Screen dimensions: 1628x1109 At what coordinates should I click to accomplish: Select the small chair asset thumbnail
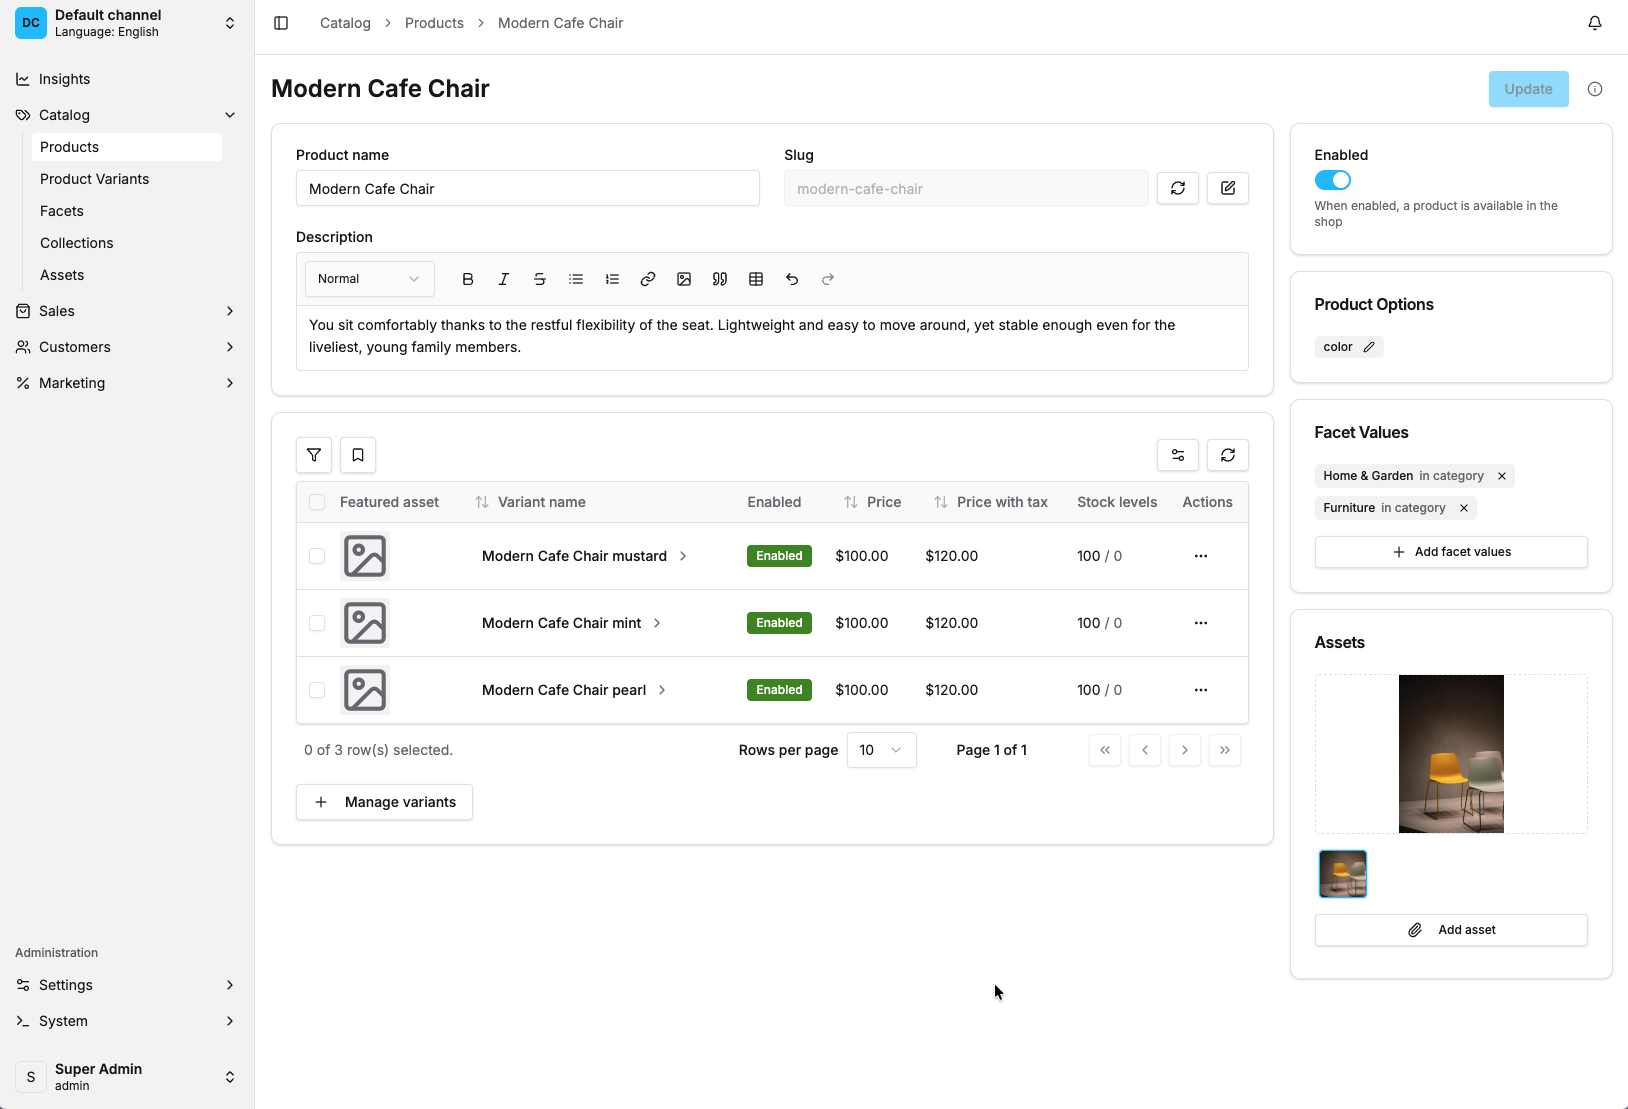pos(1343,874)
